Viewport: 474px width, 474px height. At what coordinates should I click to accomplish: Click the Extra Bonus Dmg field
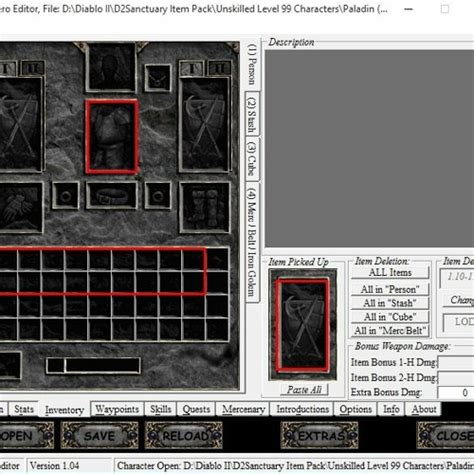(x=456, y=393)
